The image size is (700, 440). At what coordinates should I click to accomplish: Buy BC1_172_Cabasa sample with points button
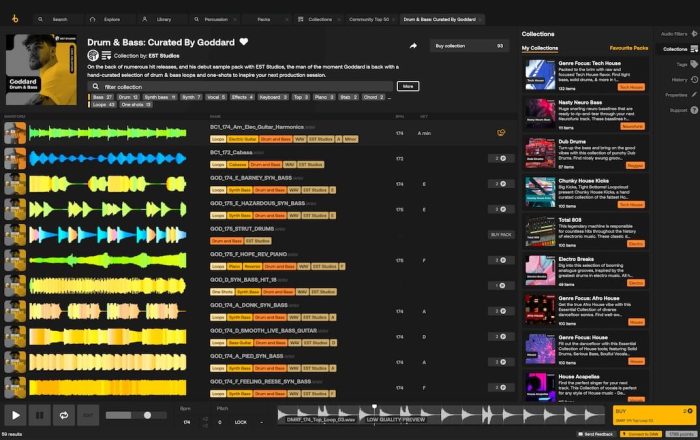click(500, 158)
